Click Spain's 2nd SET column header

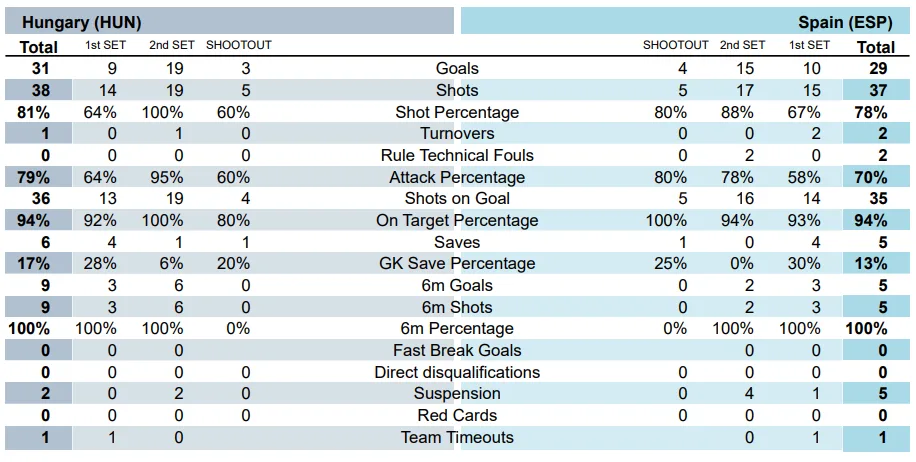[743, 46]
